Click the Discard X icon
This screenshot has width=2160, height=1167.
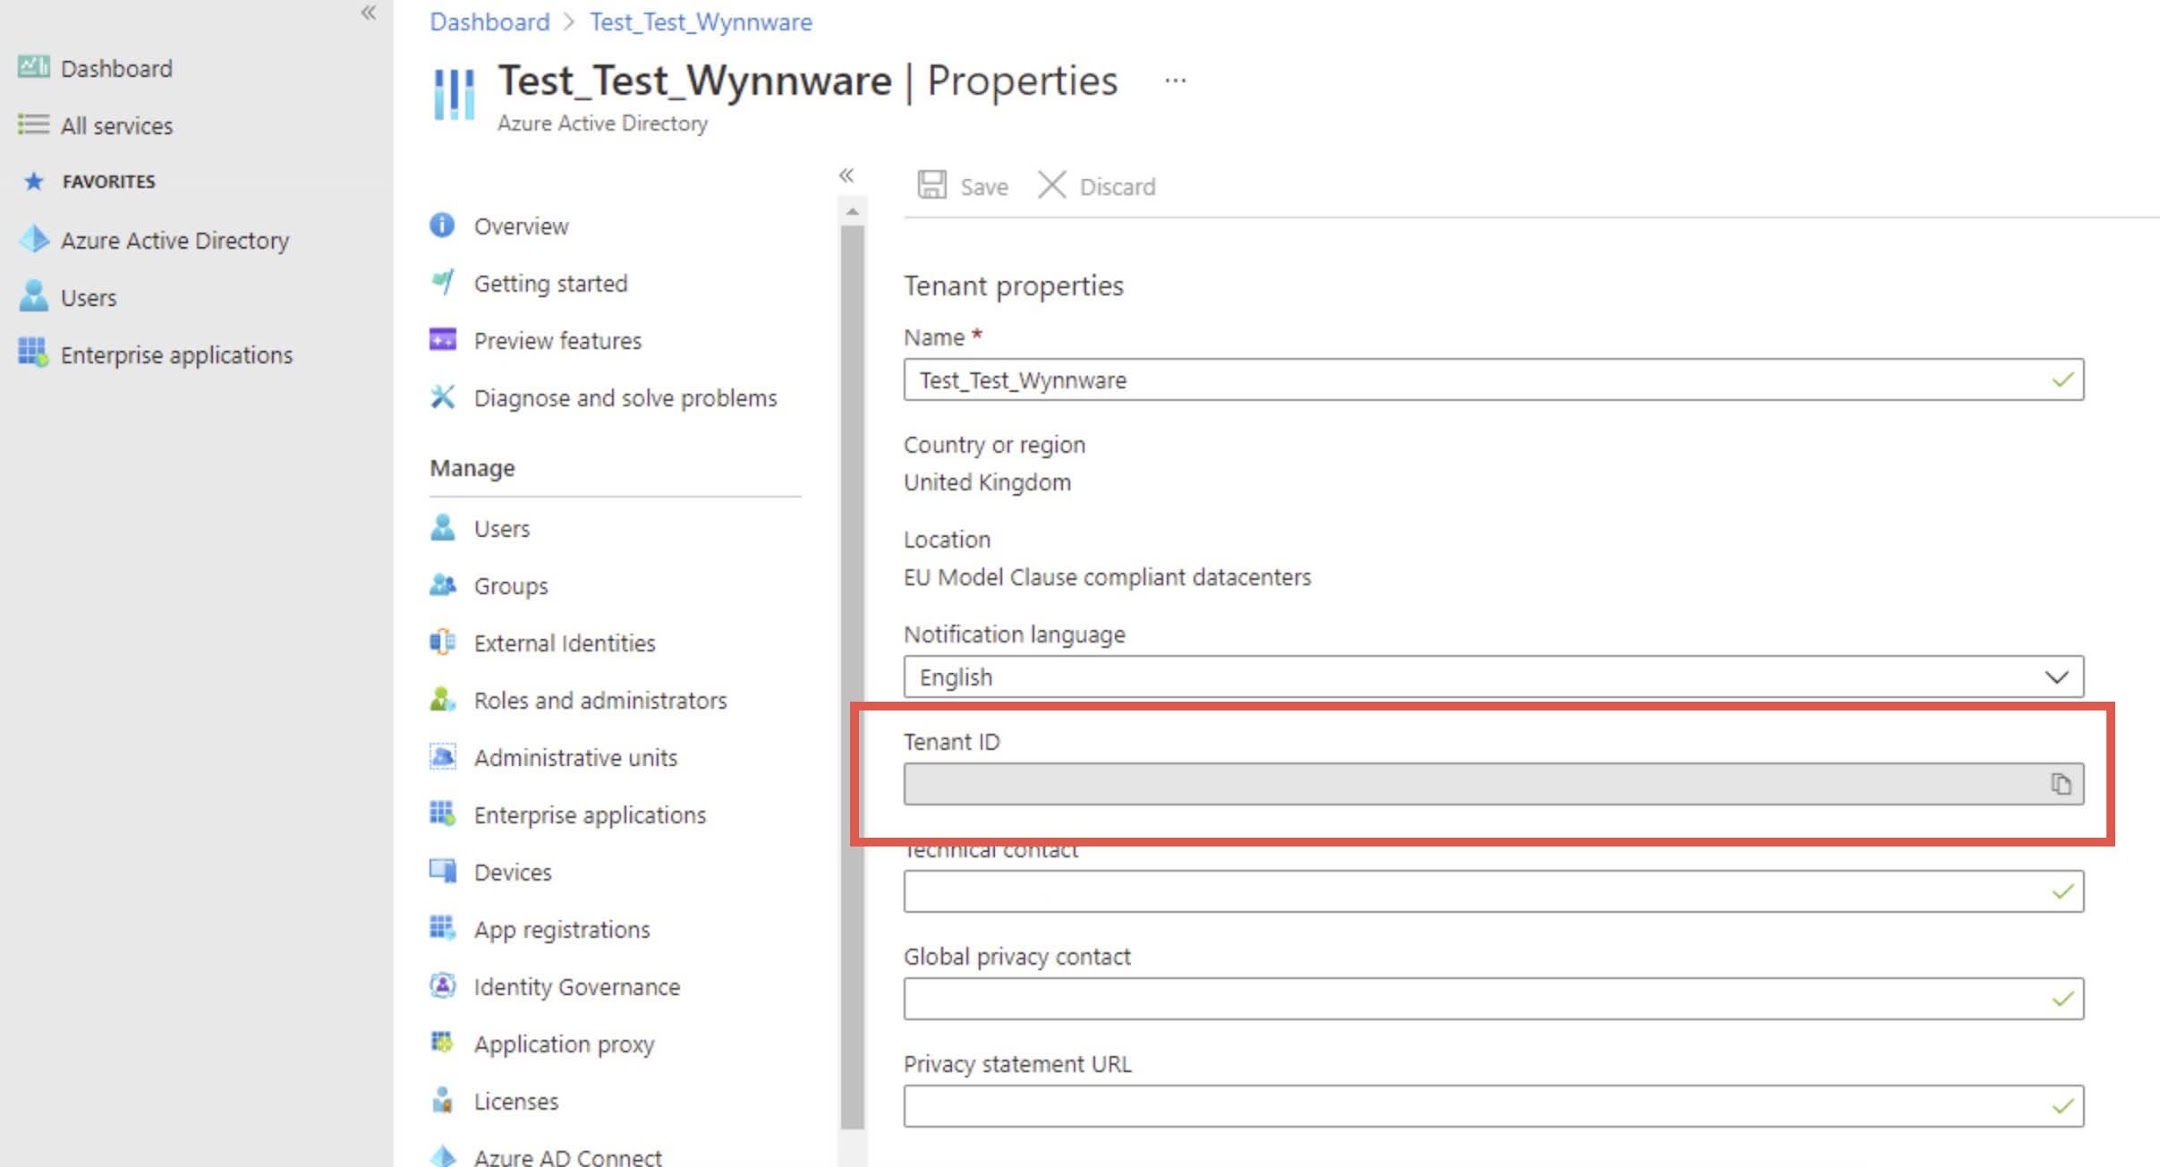pyautogui.click(x=1051, y=185)
